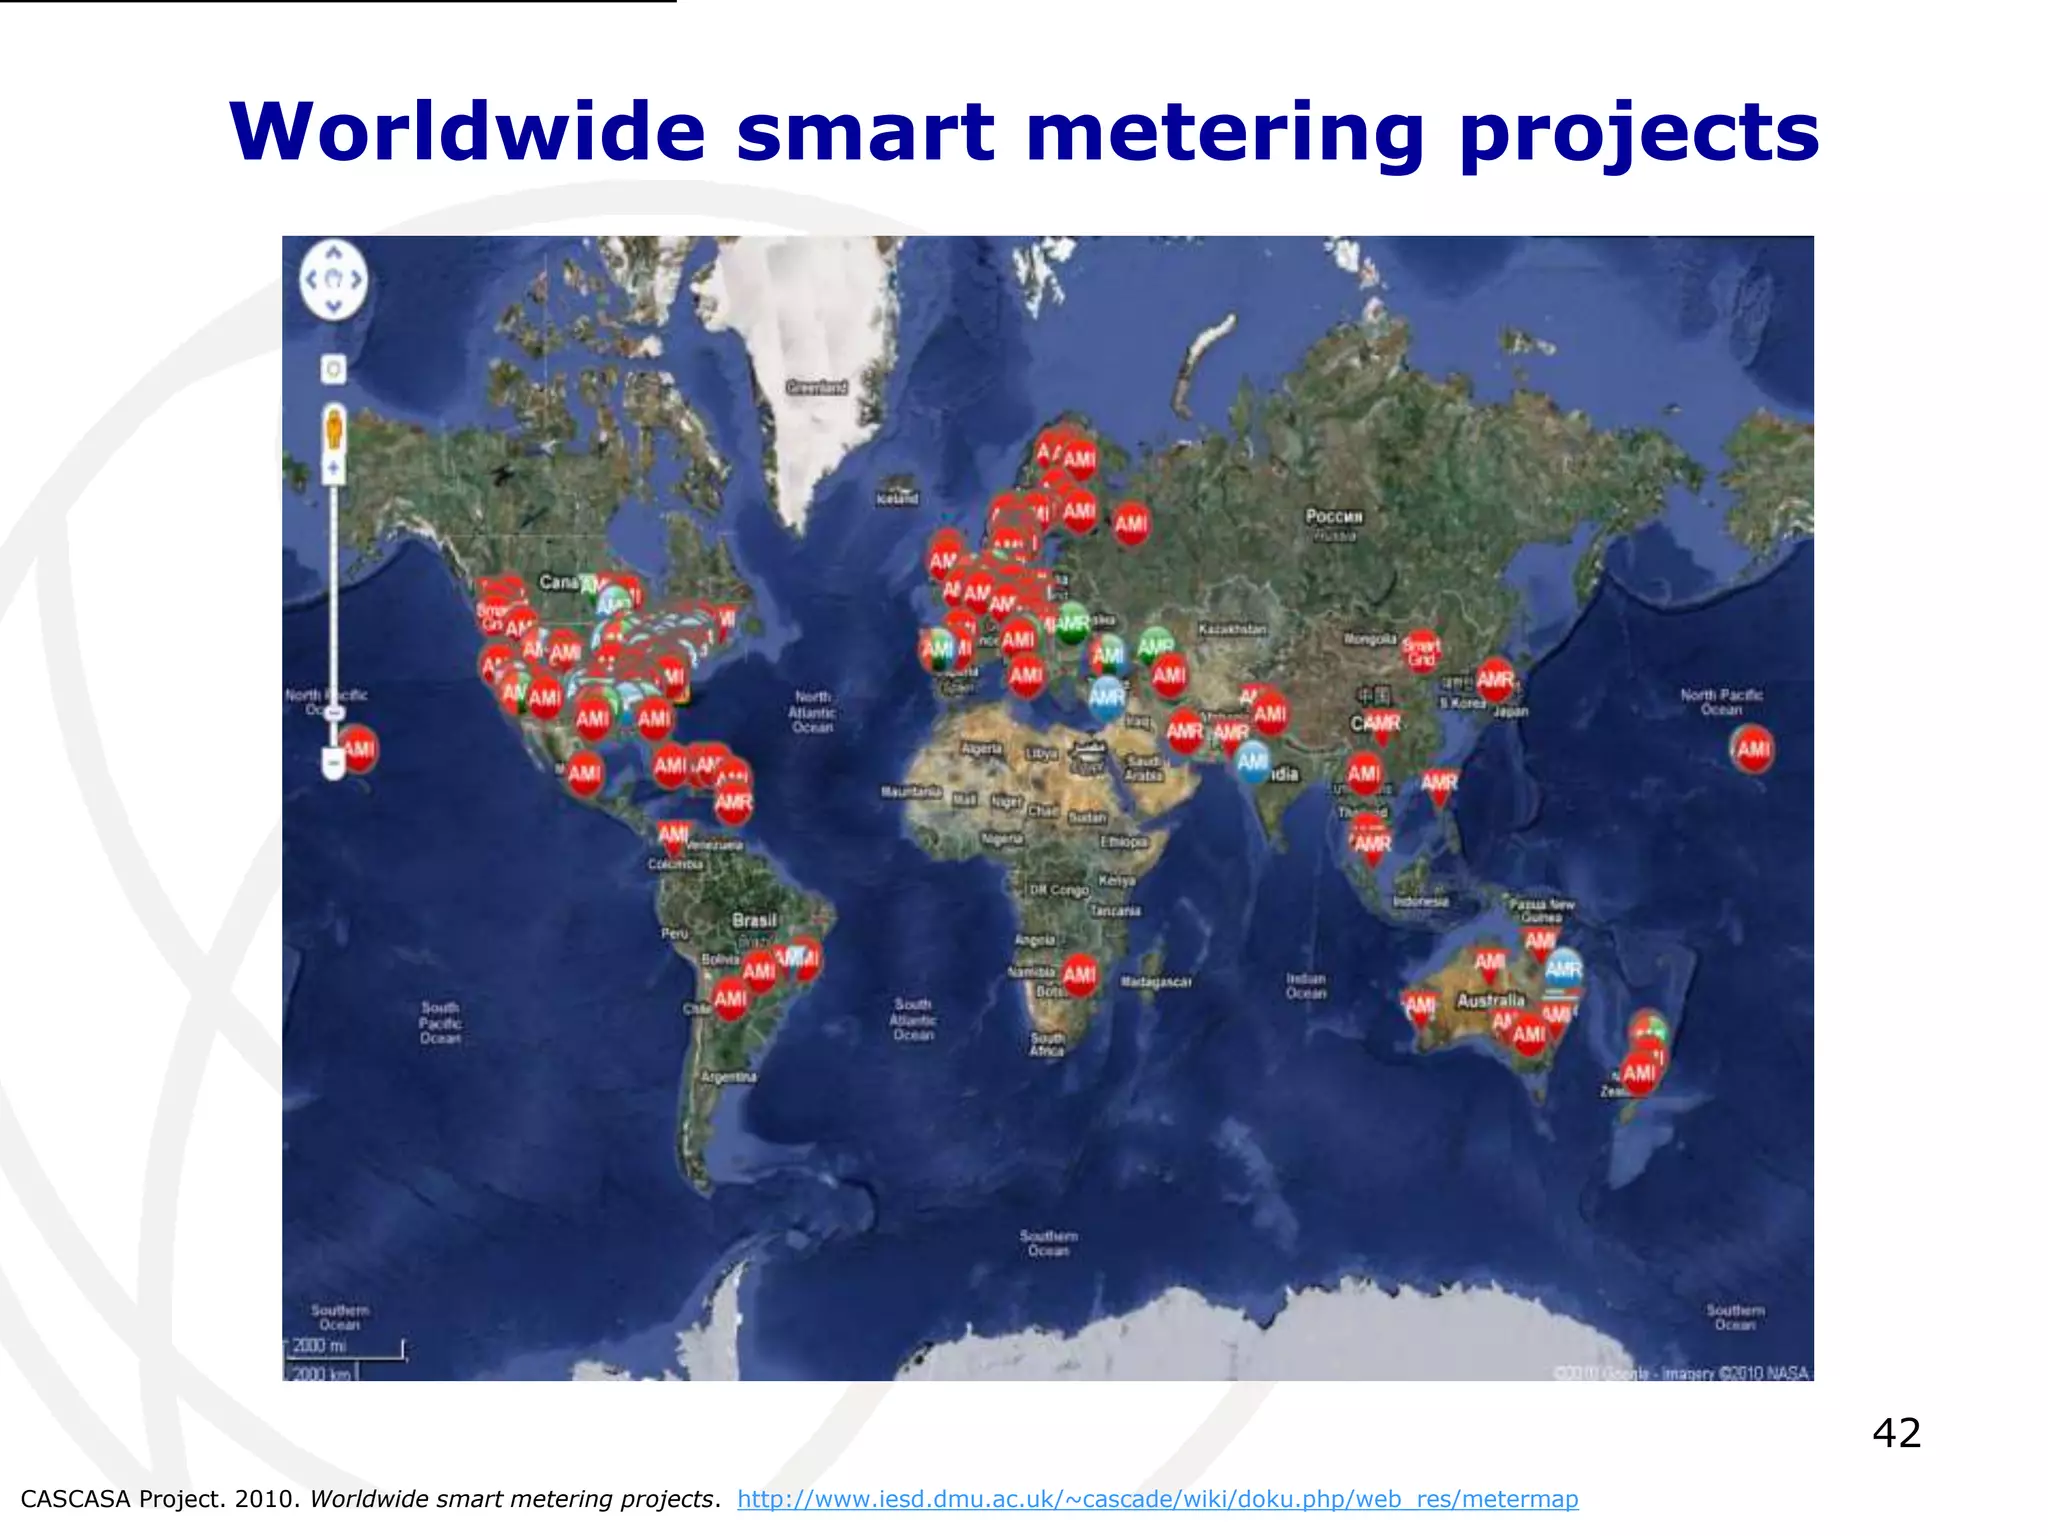Click the Australia country label
The image size is (2048, 1536).
[1491, 1000]
